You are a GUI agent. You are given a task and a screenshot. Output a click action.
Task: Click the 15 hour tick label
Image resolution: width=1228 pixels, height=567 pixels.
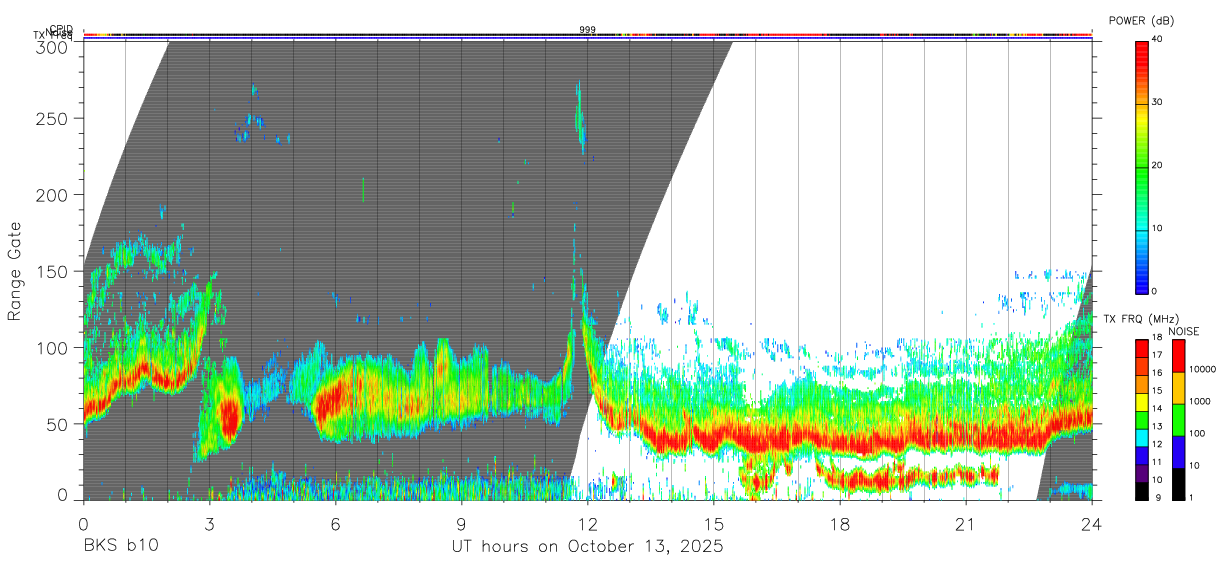(x=713, y=523)
